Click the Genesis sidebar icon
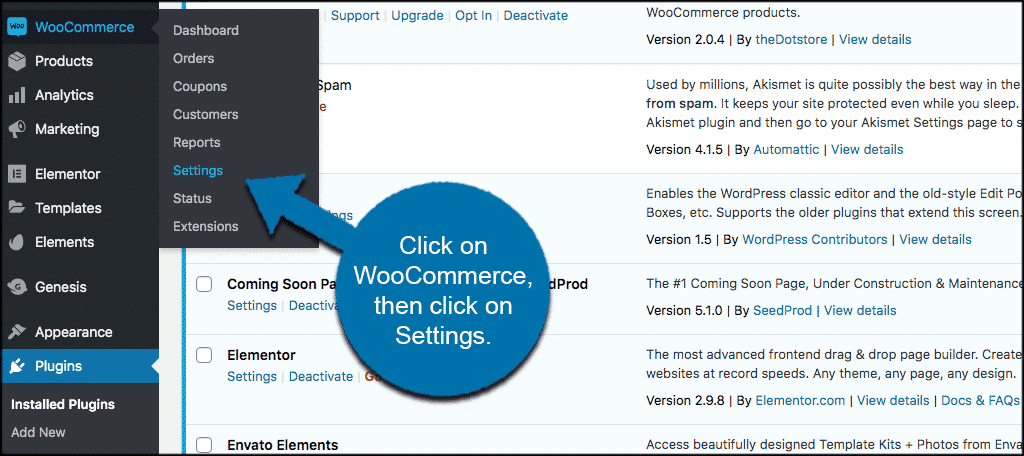Image resolution: width=1024 pixels, height=456 pixels. point(17,287)
